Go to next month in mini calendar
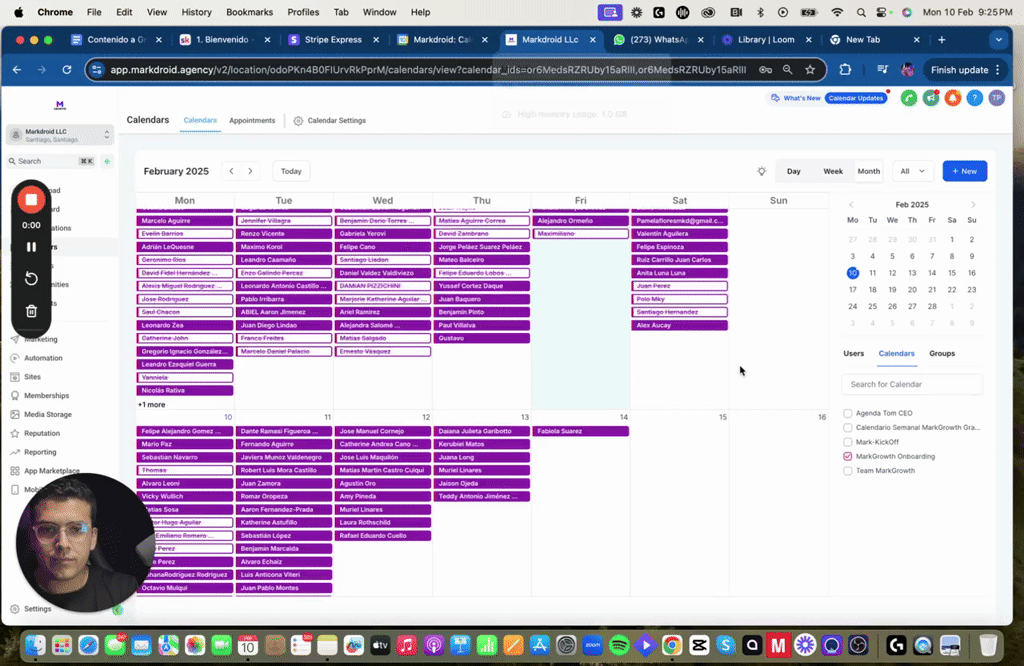The width and height of the screenshot is (1024, 666). [x=972, y=205]
